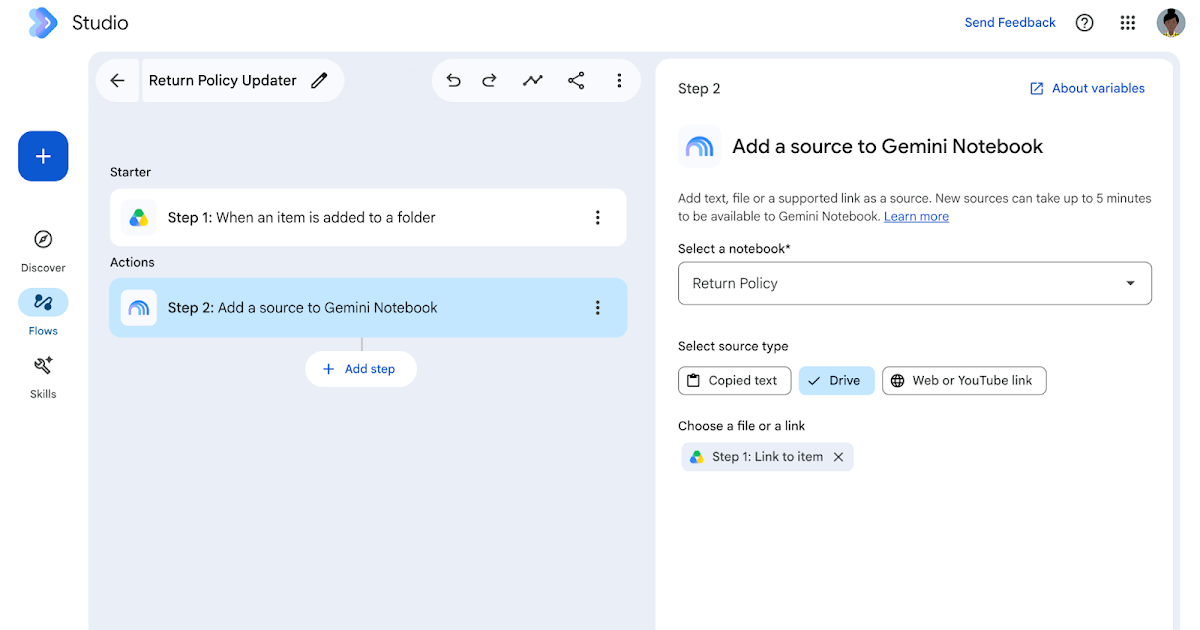Expand the Return Policy notebook dropdown
1200x630 pixels.
[x=915, y=283]
